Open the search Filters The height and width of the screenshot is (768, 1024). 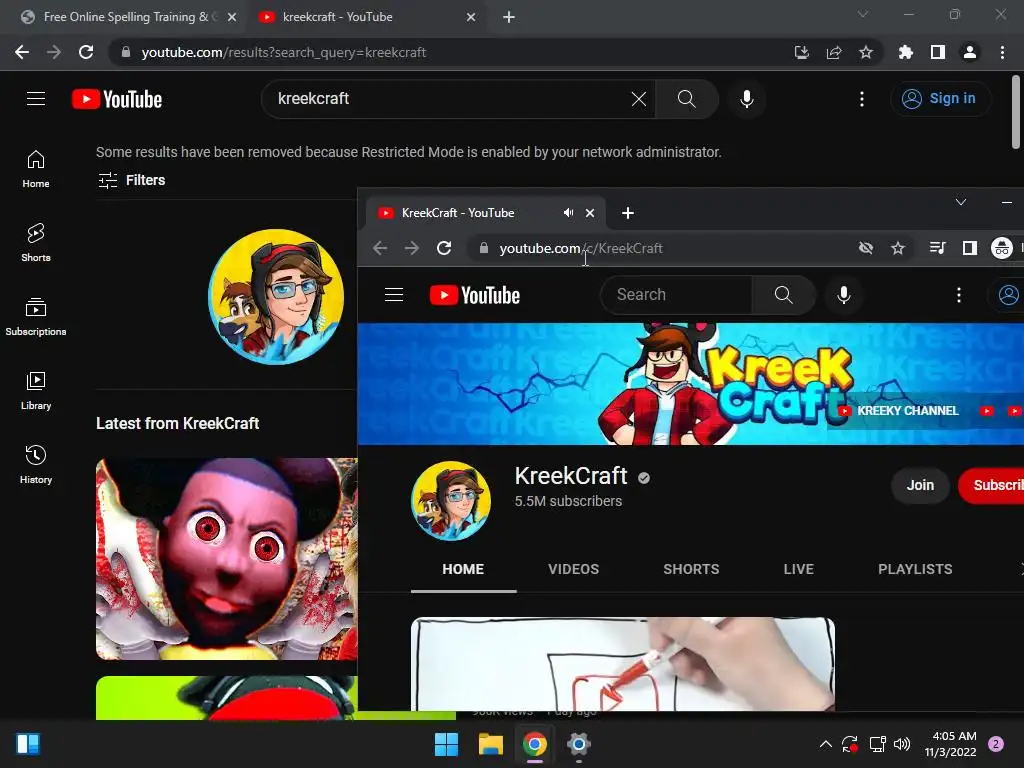131,180
